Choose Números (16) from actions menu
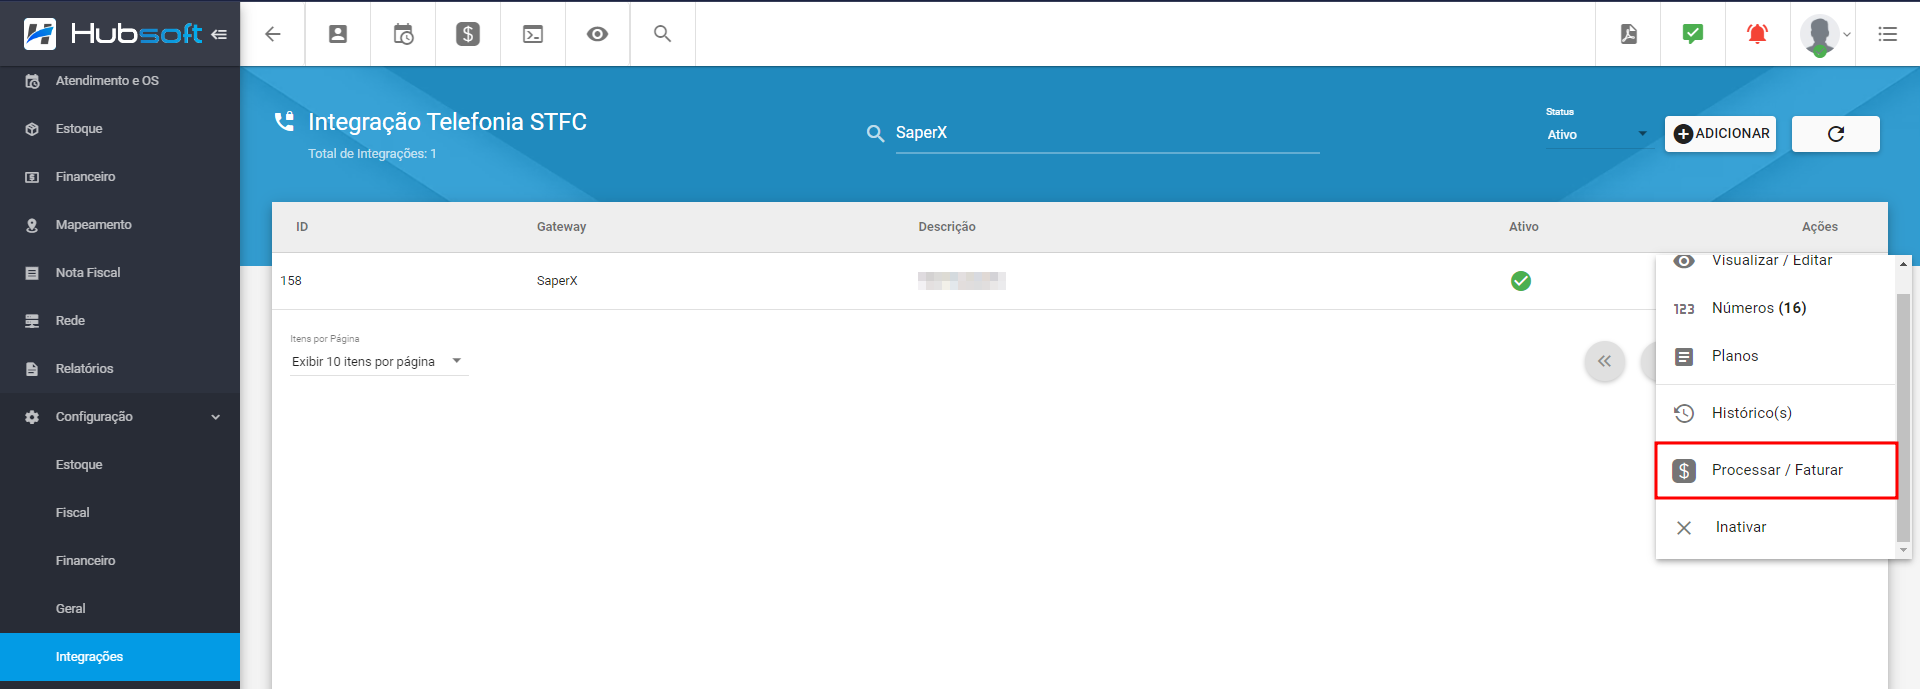This screenshot has width=1920, height=689. (x=1776, y=308)
